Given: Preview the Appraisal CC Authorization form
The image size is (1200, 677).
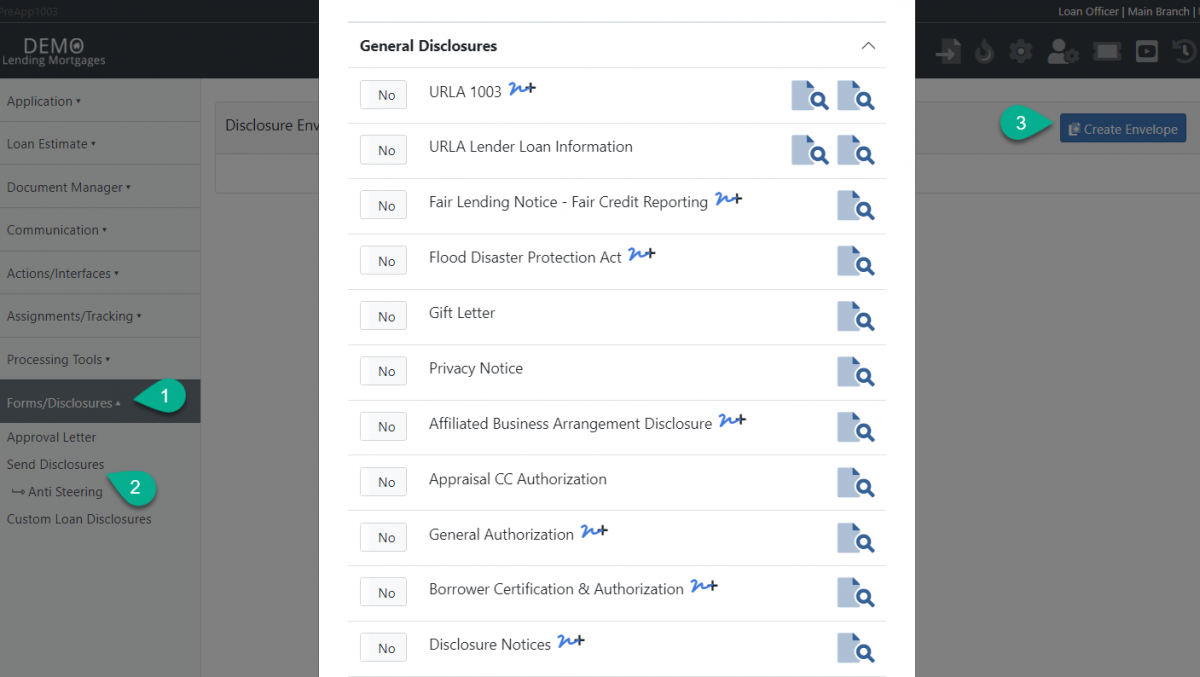Looking at the screenshot, I should coord(855,483).
